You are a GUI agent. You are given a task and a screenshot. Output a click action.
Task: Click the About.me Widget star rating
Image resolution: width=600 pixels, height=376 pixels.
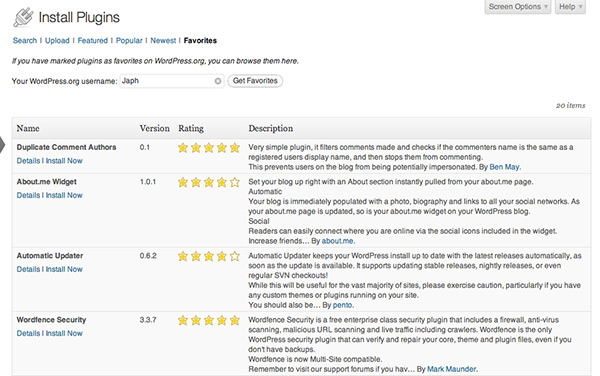(209, 182)
